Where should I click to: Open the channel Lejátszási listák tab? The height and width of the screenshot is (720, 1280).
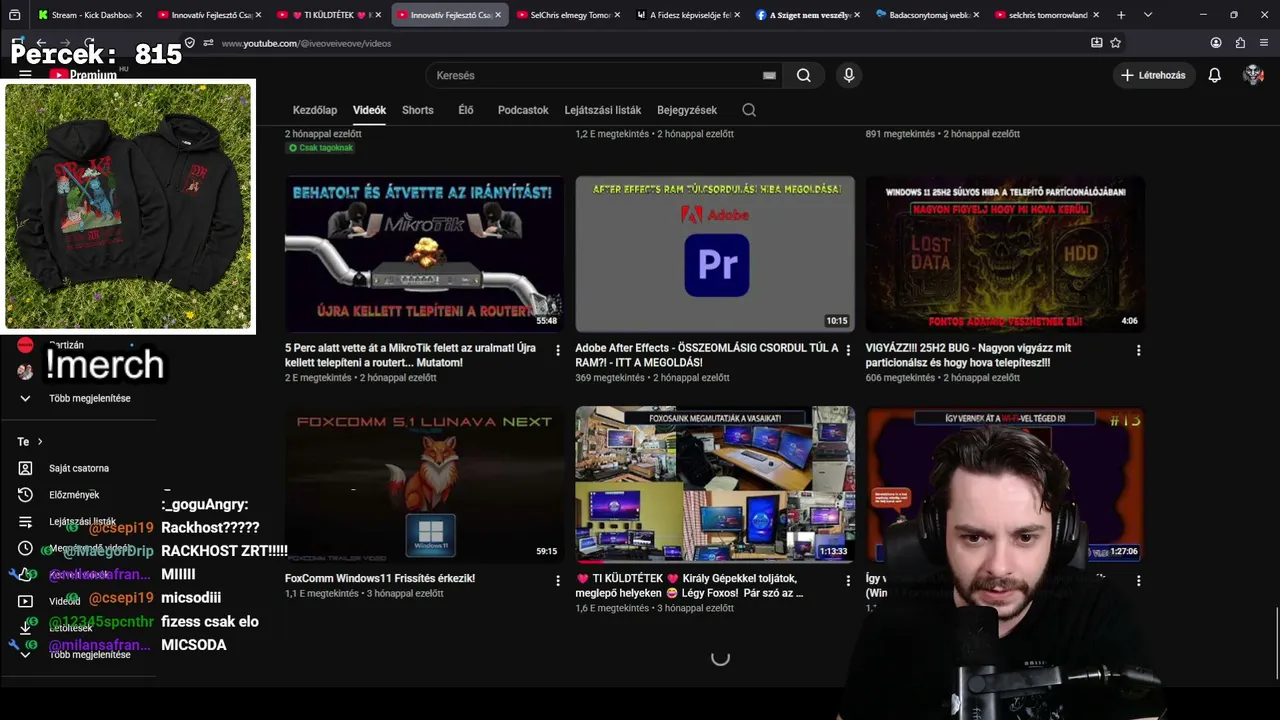point(603,110)
